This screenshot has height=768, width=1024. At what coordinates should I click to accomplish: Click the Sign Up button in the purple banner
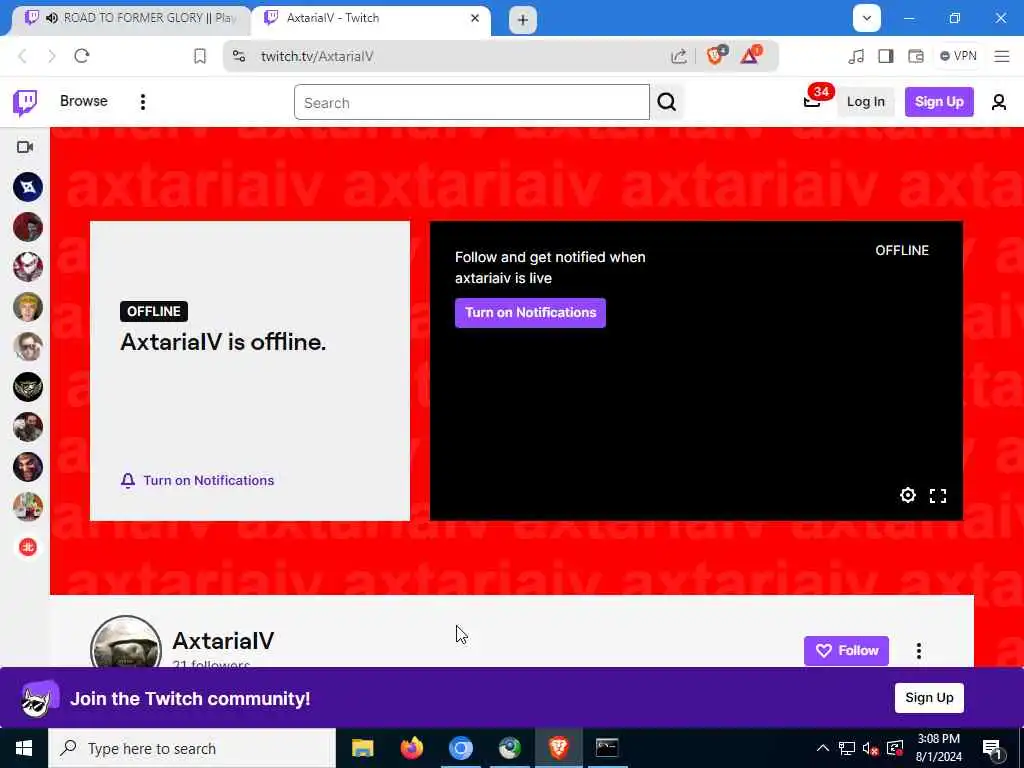coord(929,697)
